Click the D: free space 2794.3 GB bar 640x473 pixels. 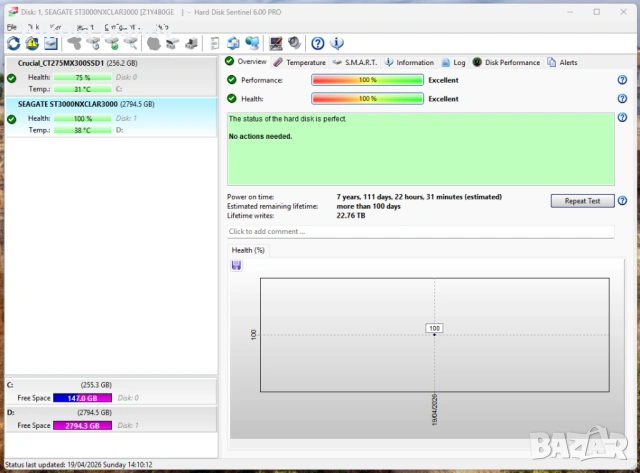(82, 426)
